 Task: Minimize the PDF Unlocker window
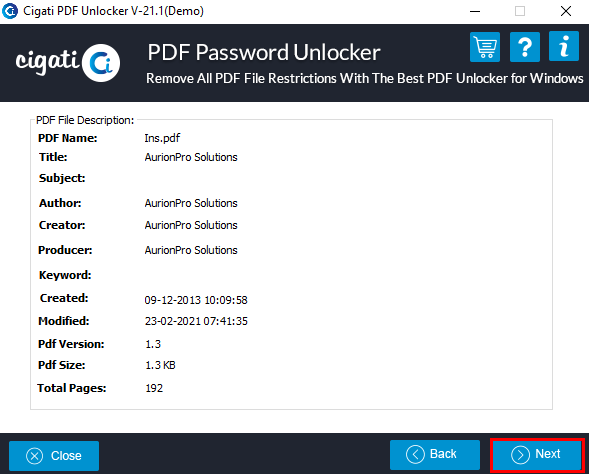(x=475, y=11)
